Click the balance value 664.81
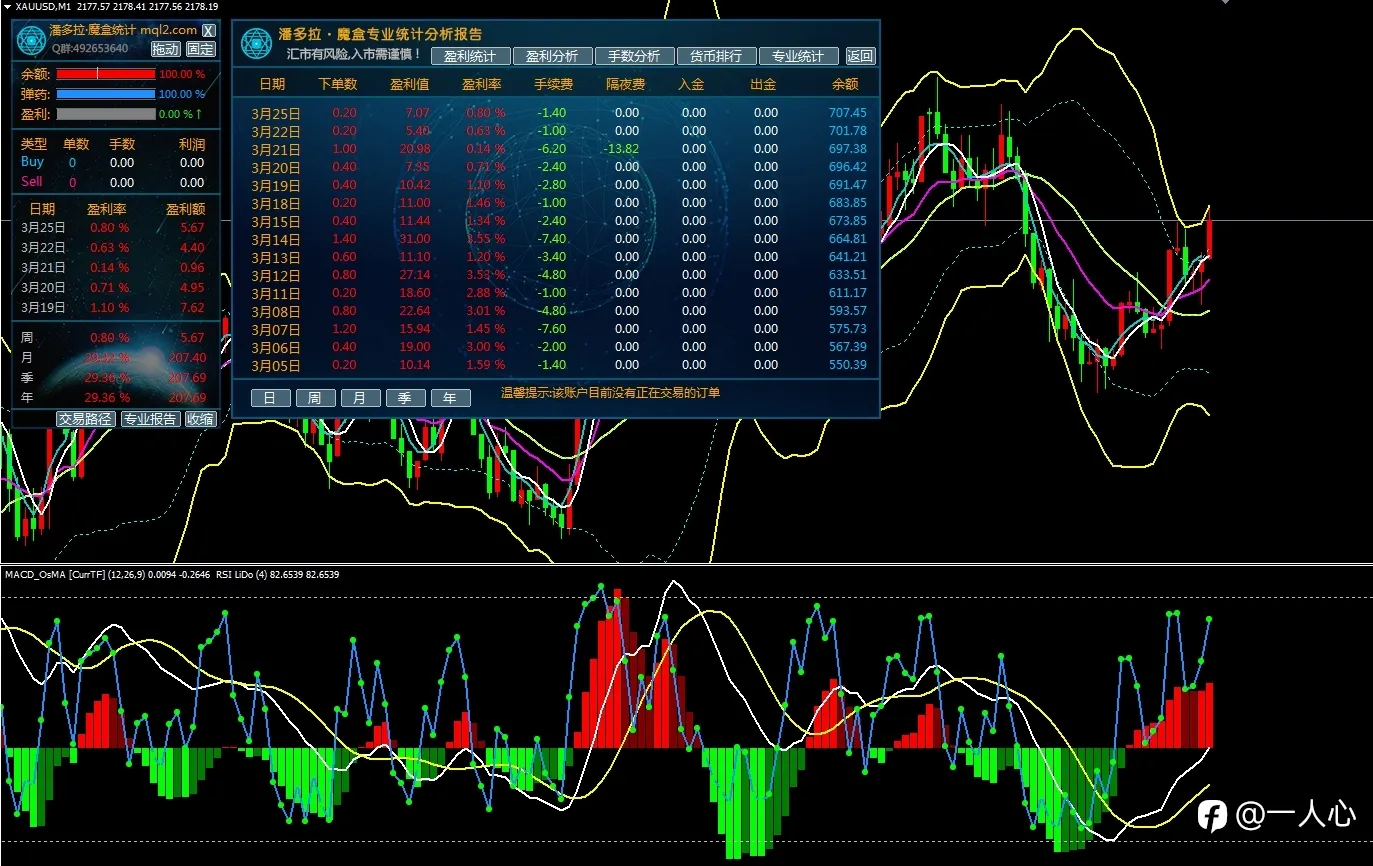 point(848,239)
